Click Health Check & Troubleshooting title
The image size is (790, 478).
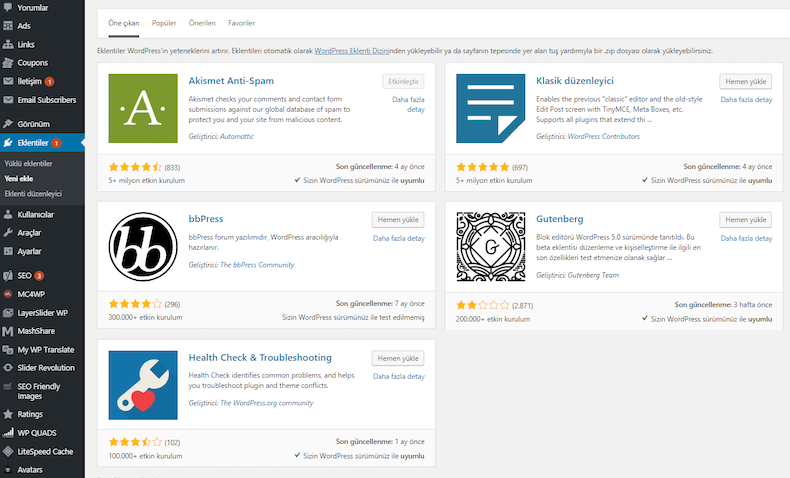point(260,358)
